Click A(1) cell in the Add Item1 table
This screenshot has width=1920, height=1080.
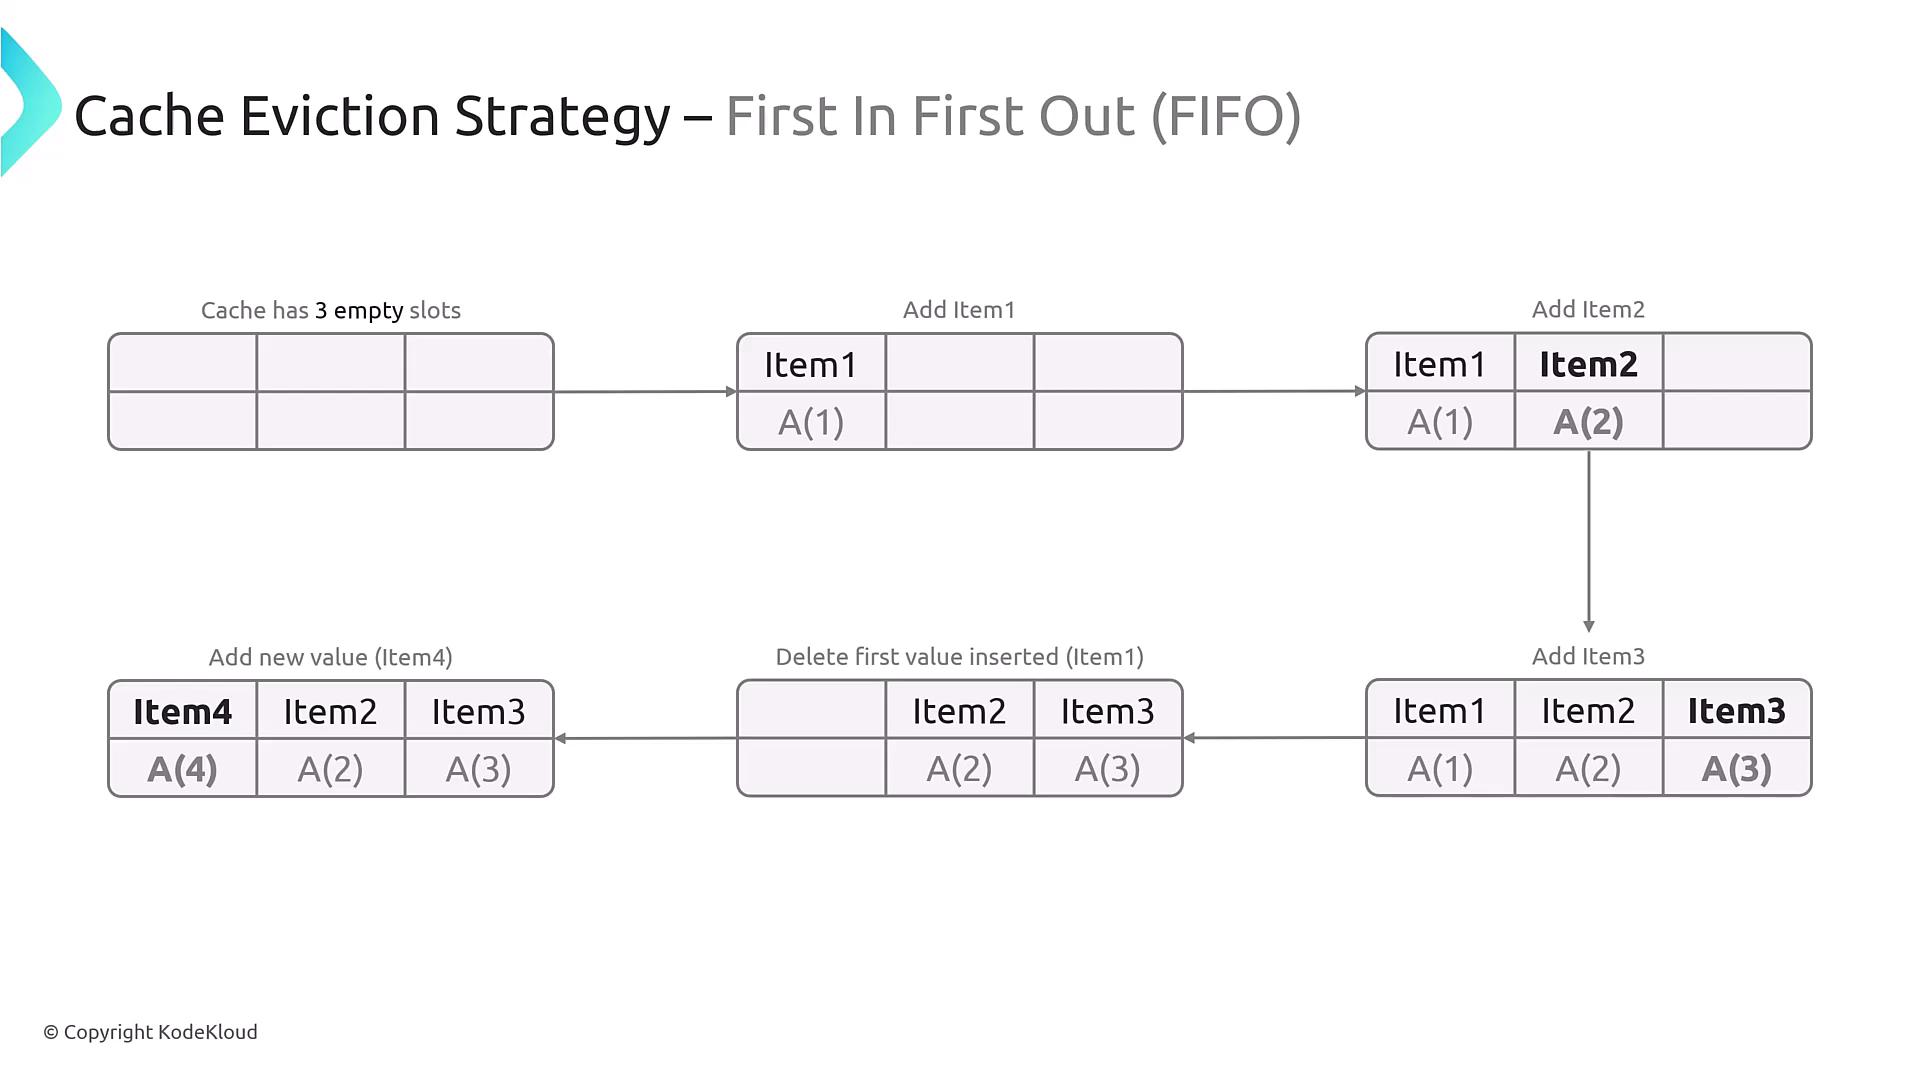click(x=811, y=422)
